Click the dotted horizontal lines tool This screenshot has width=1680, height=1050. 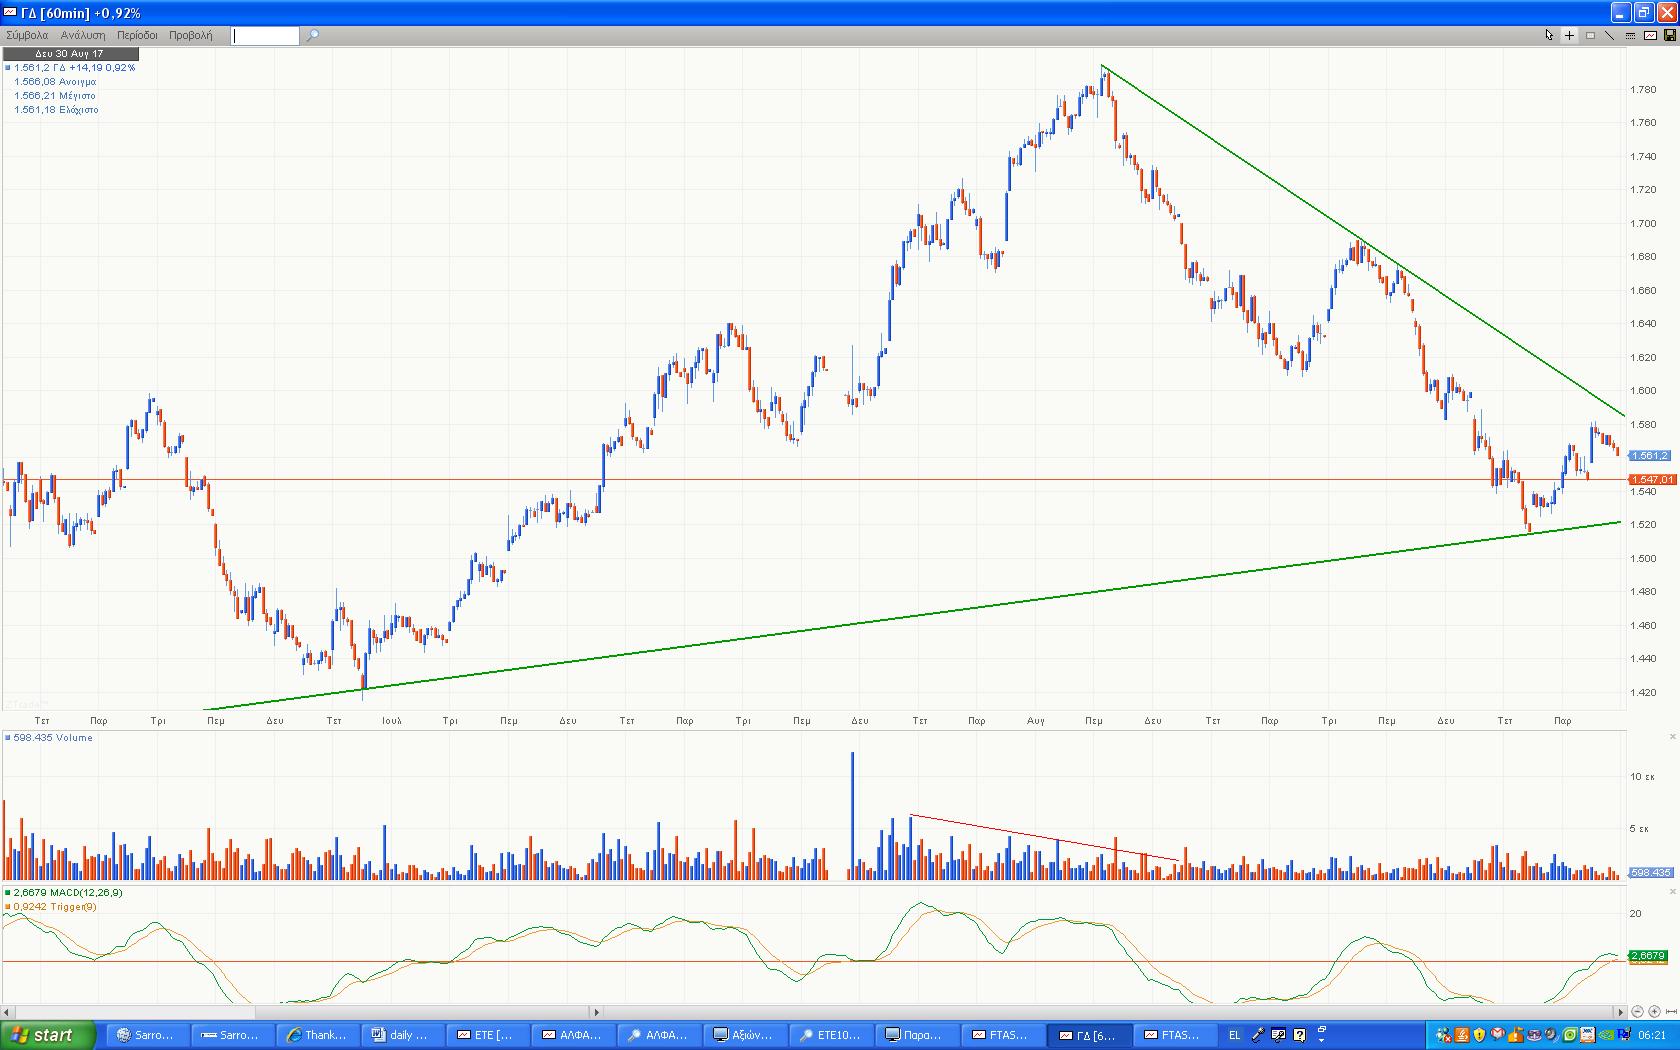click(1630, 35)
